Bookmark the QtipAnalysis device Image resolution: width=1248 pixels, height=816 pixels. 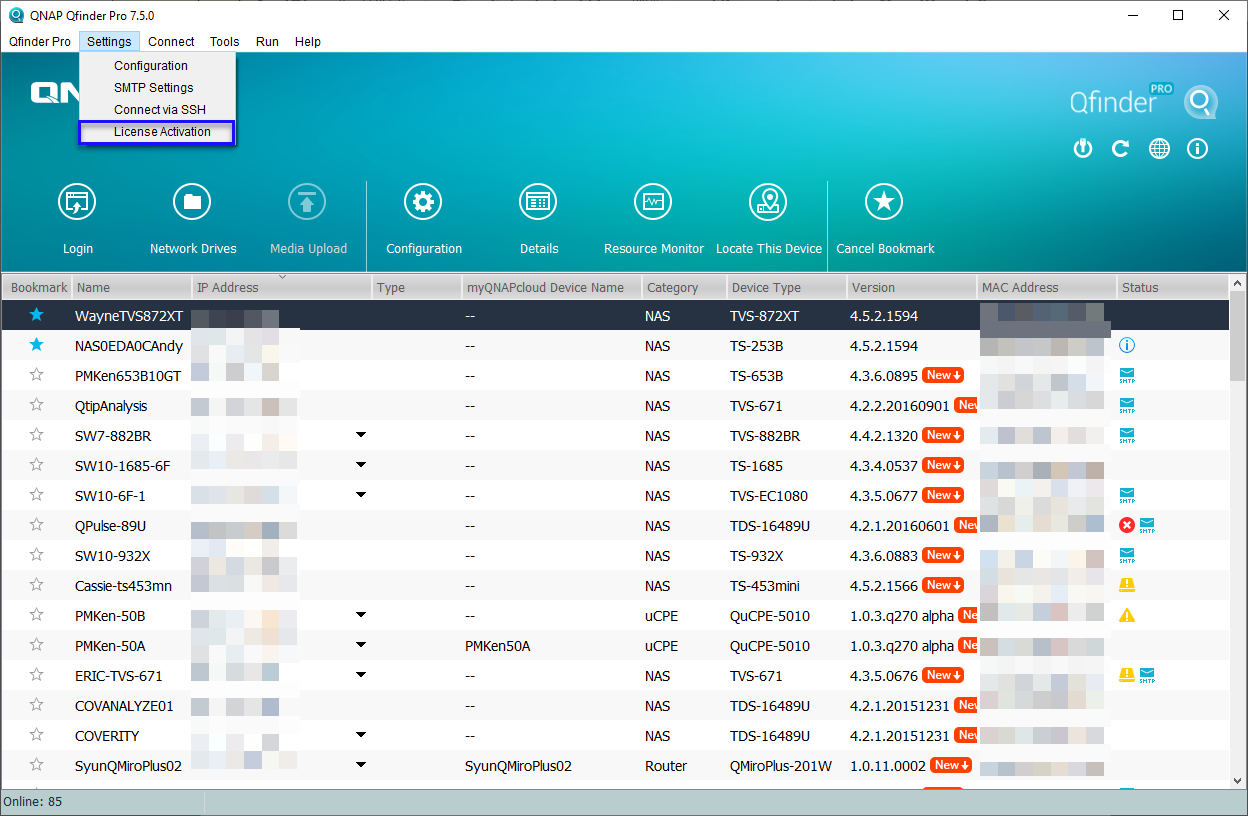pyautogui.click(x=37, y=404)
